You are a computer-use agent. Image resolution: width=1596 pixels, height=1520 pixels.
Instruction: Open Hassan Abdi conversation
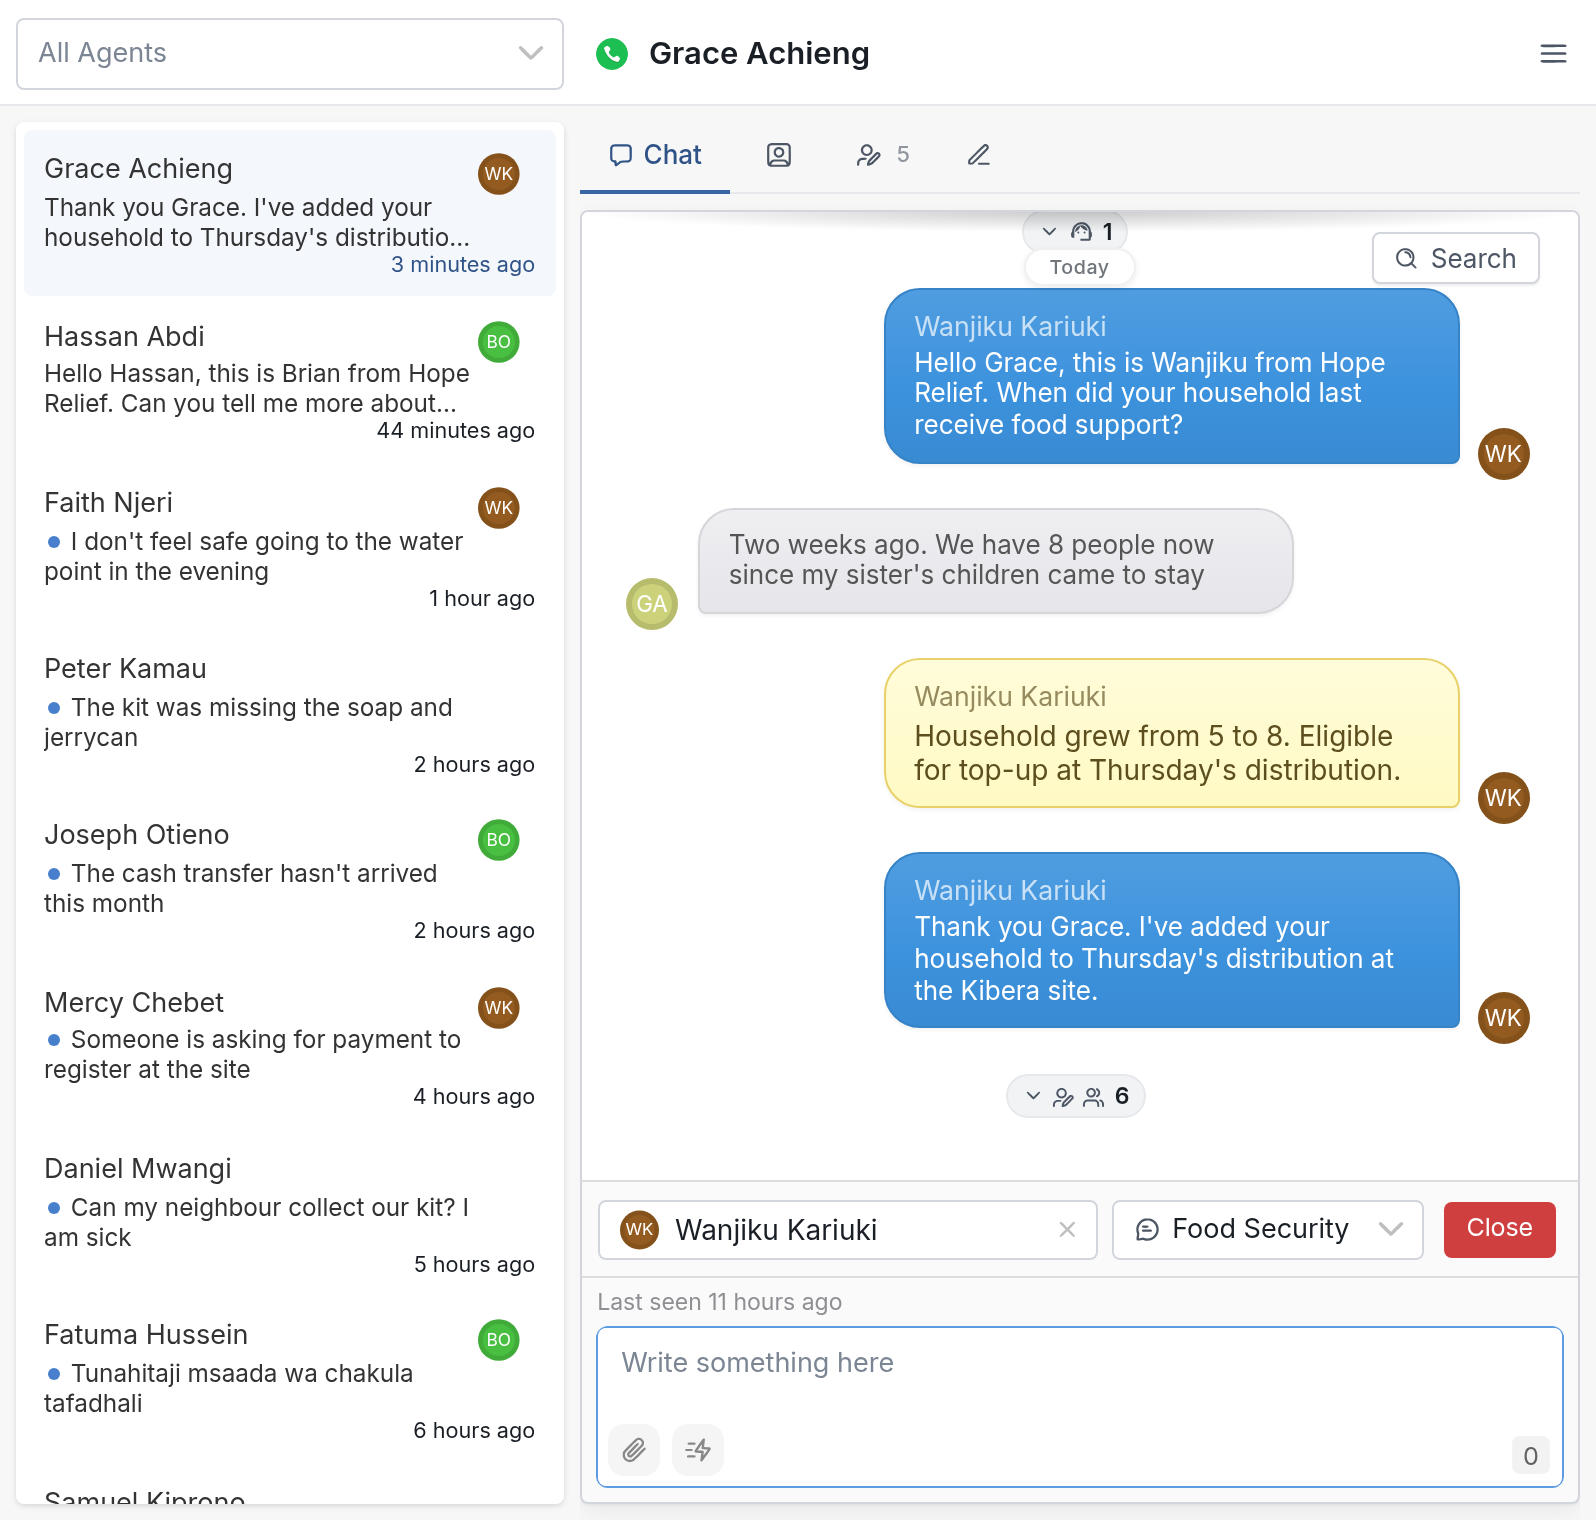click(x=290, y=380)
